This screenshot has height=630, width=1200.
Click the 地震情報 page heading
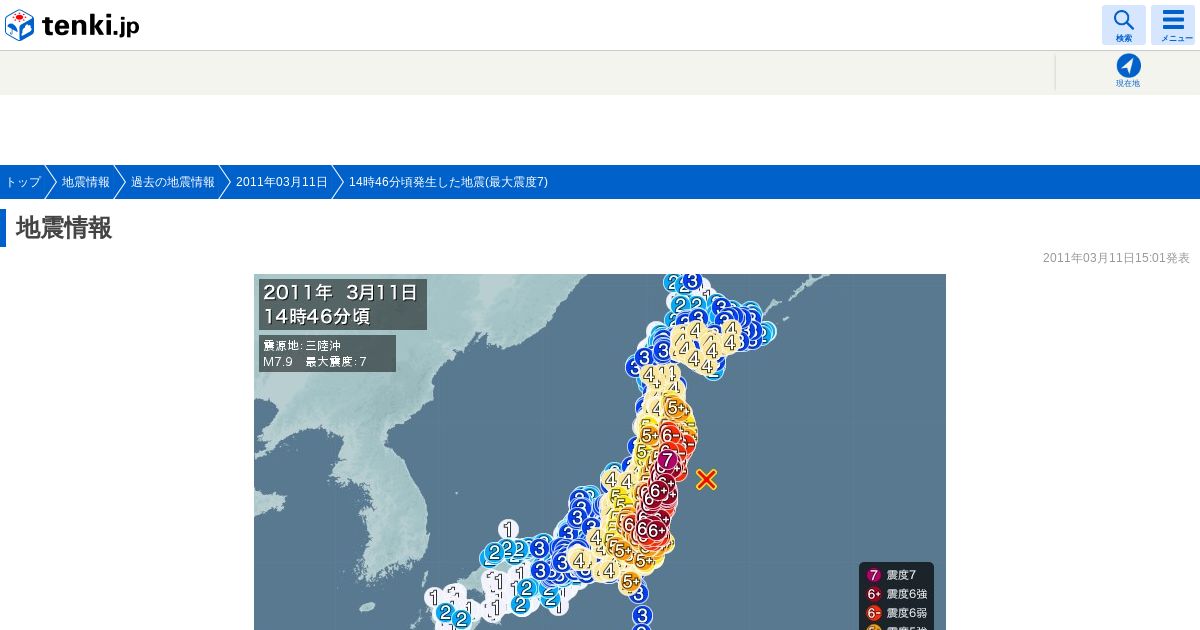[64, 228]
